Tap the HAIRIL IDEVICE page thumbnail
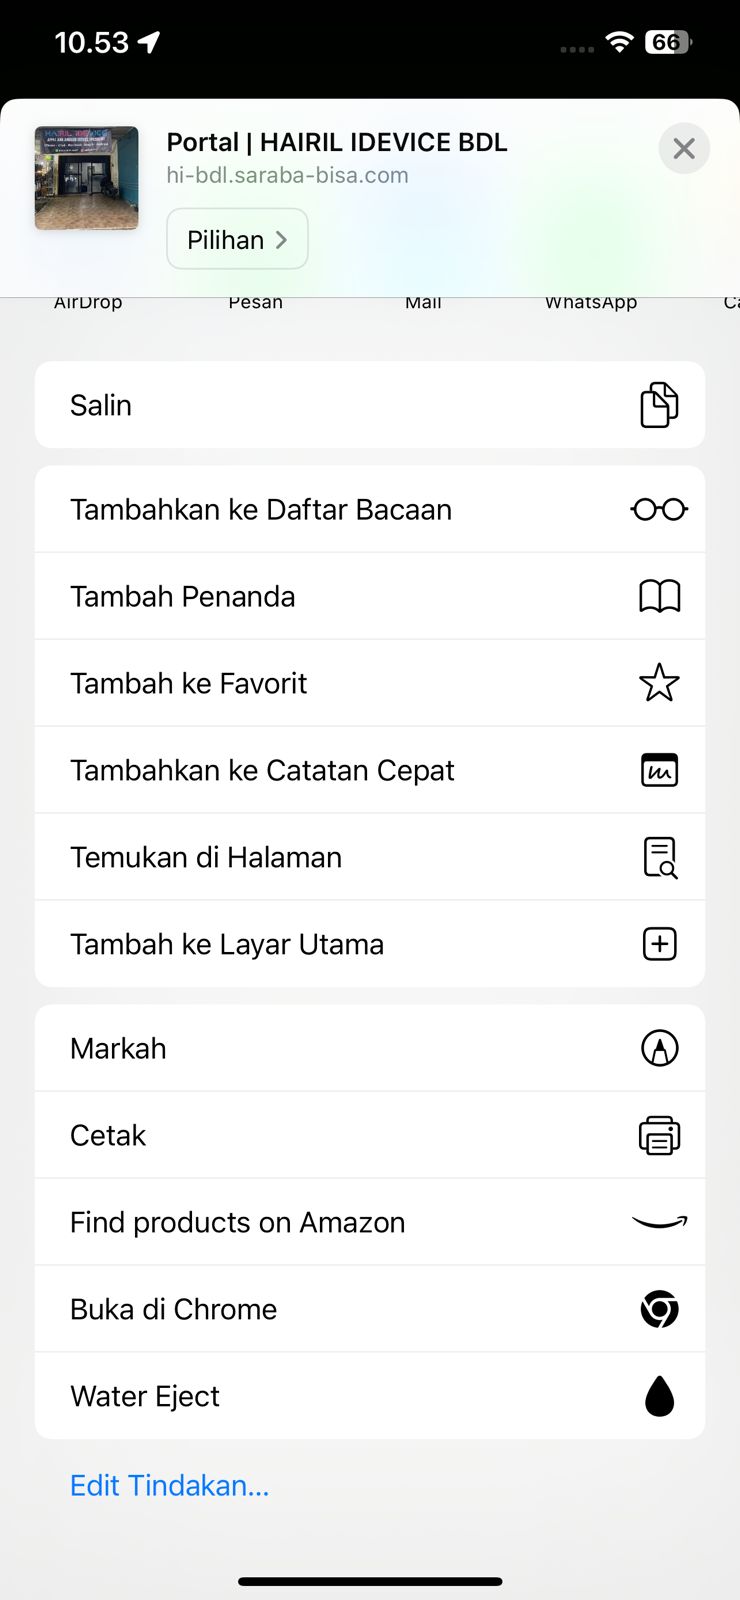This screenshot has height=1600, width=740. pos(87,178)
